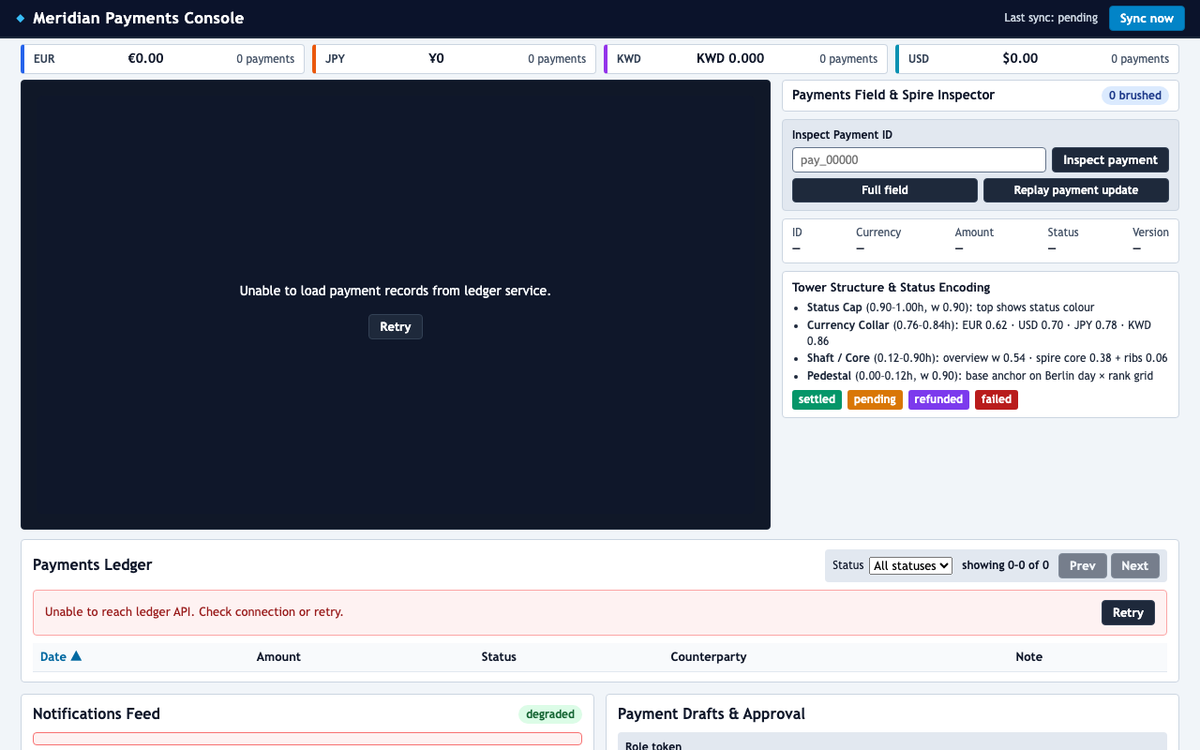Click the refunded status legend chip
The image size is (1200, 750).
tap(939, 399)
